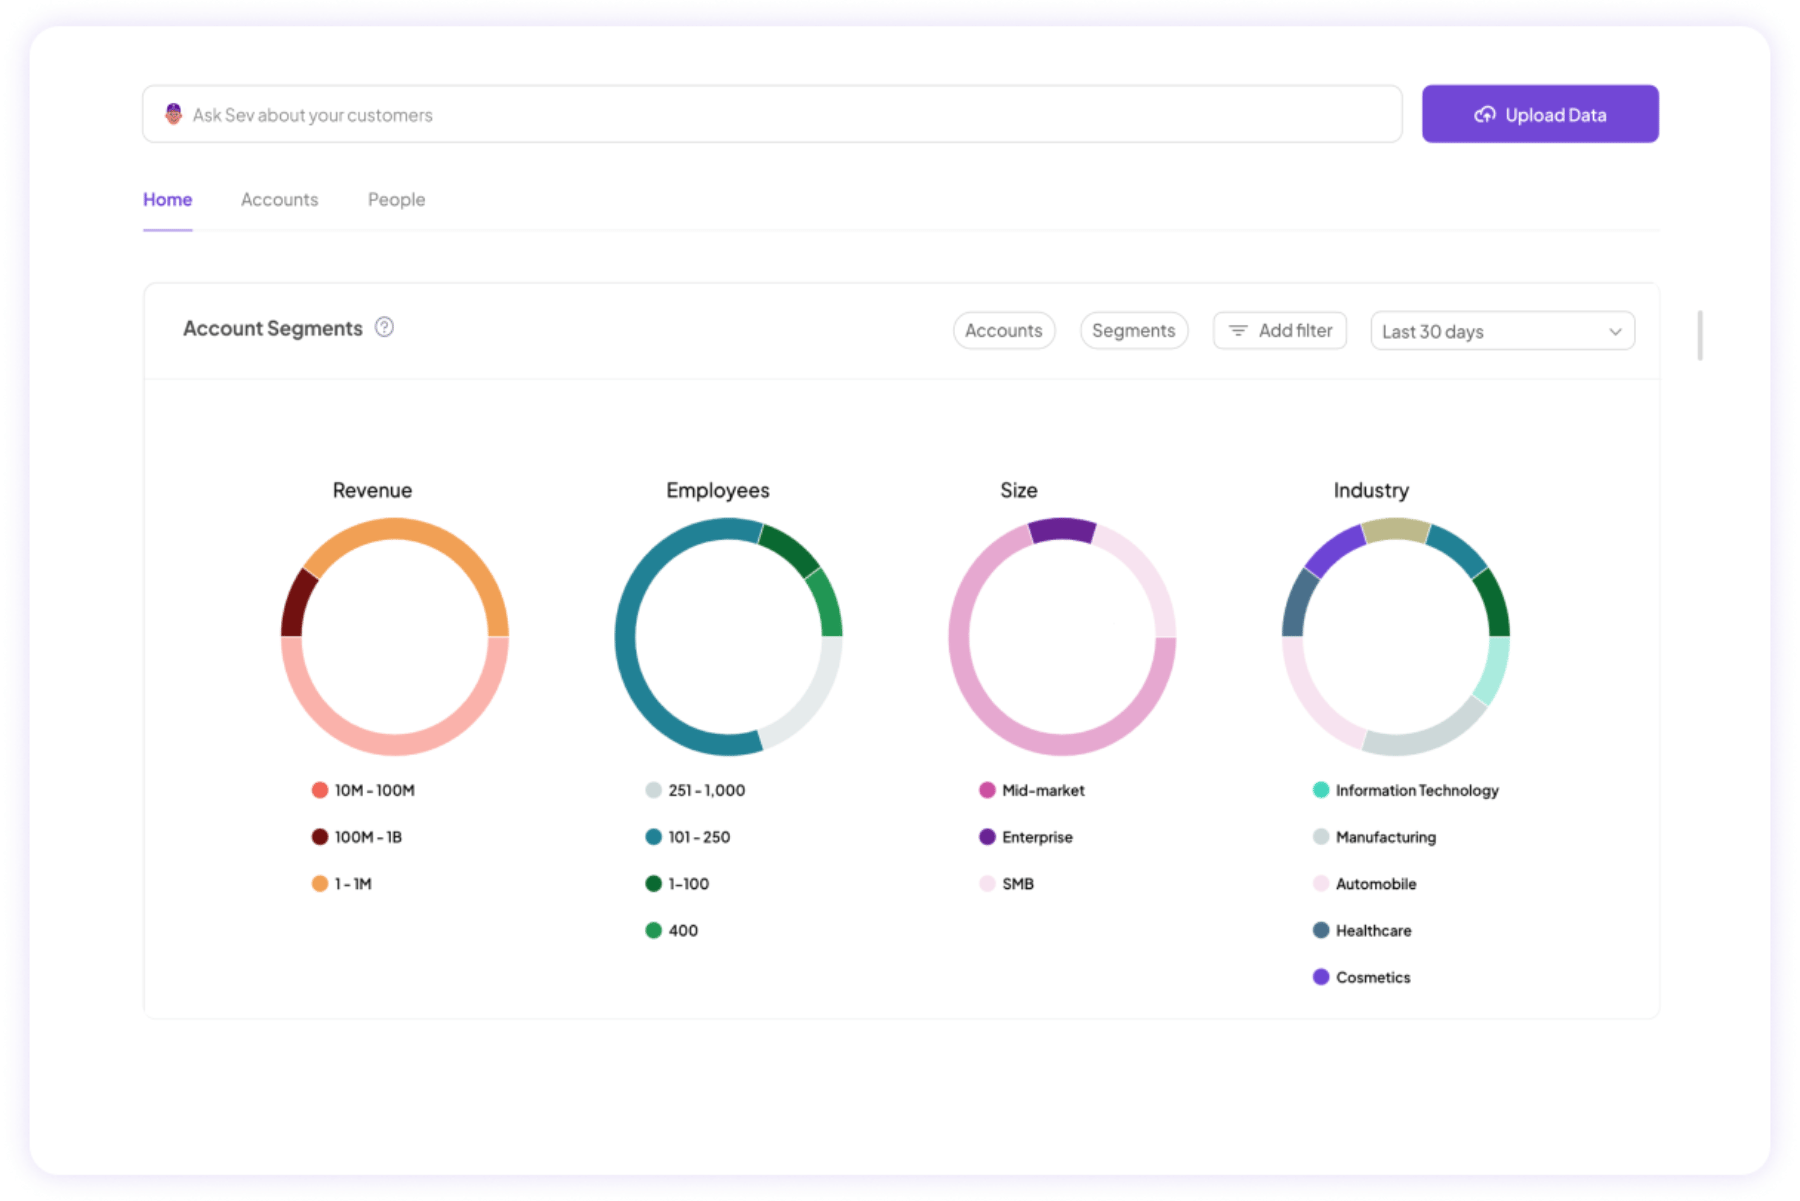Screen dimensions: 1800x1201
Task: Switch to the People tab
Action: 396,200
